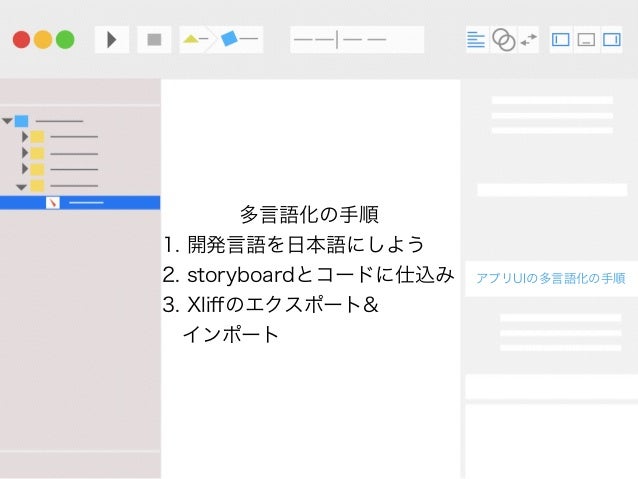Click step 1. 開発言語を日本語にしよう
This screenshot has height=479, width=638.
[293, 245]
